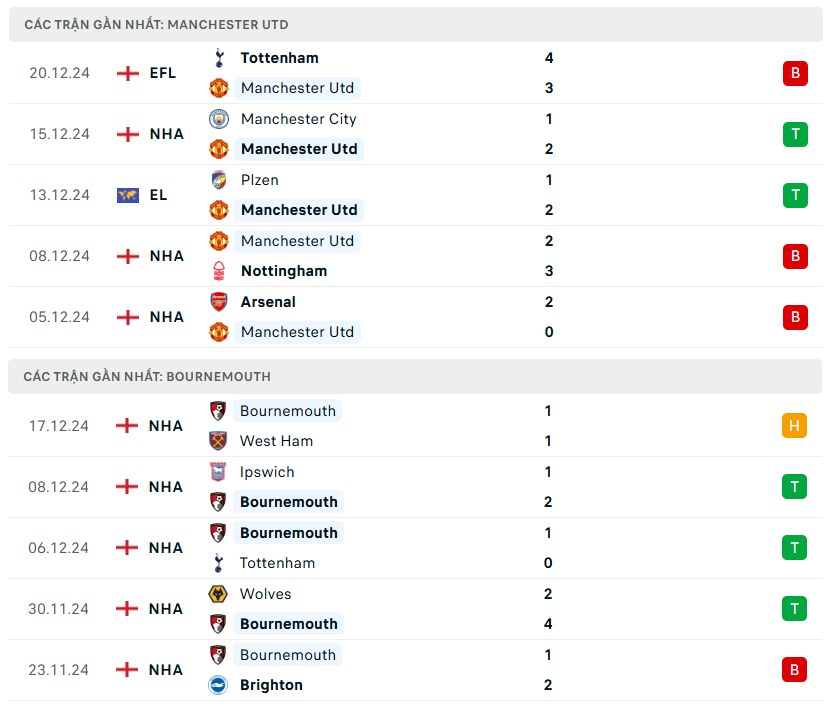
Task: Click the Arsenal club crest icon
Action: point(219,302)
